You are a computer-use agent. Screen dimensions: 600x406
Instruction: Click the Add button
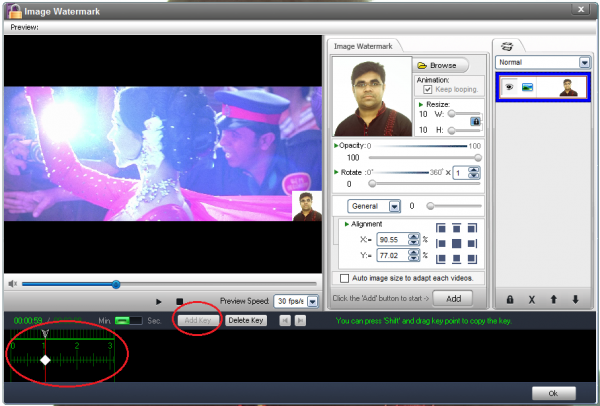pyautogui.click(x=453, y=298)
